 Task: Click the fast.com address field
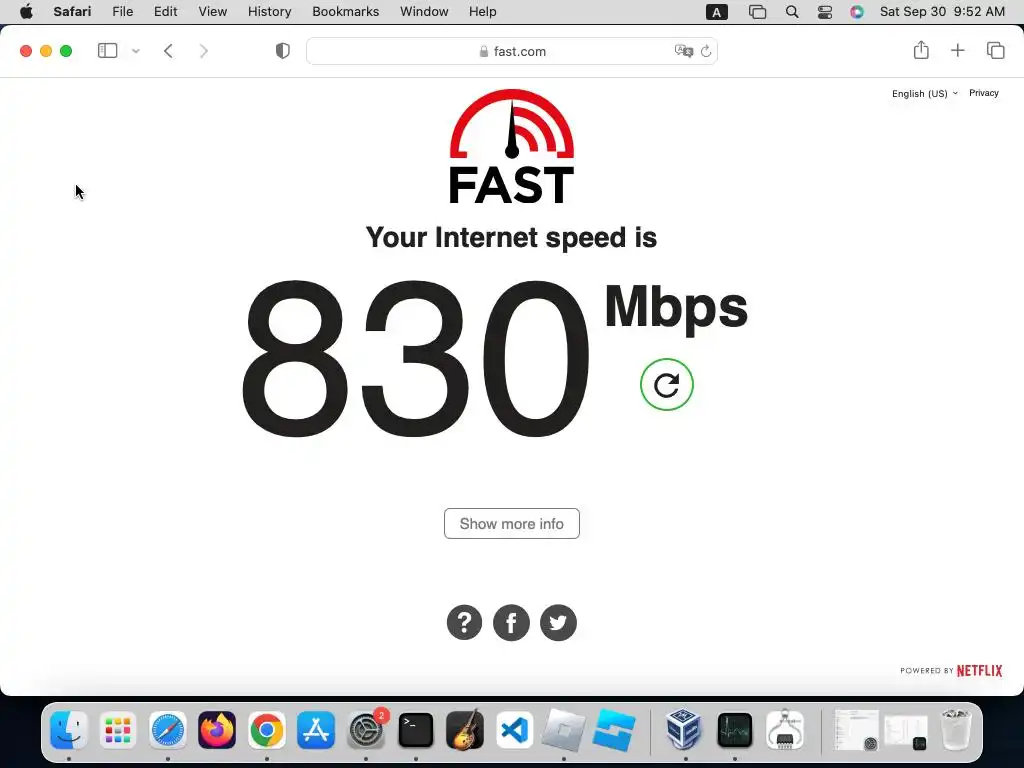[x=512, y=51]
